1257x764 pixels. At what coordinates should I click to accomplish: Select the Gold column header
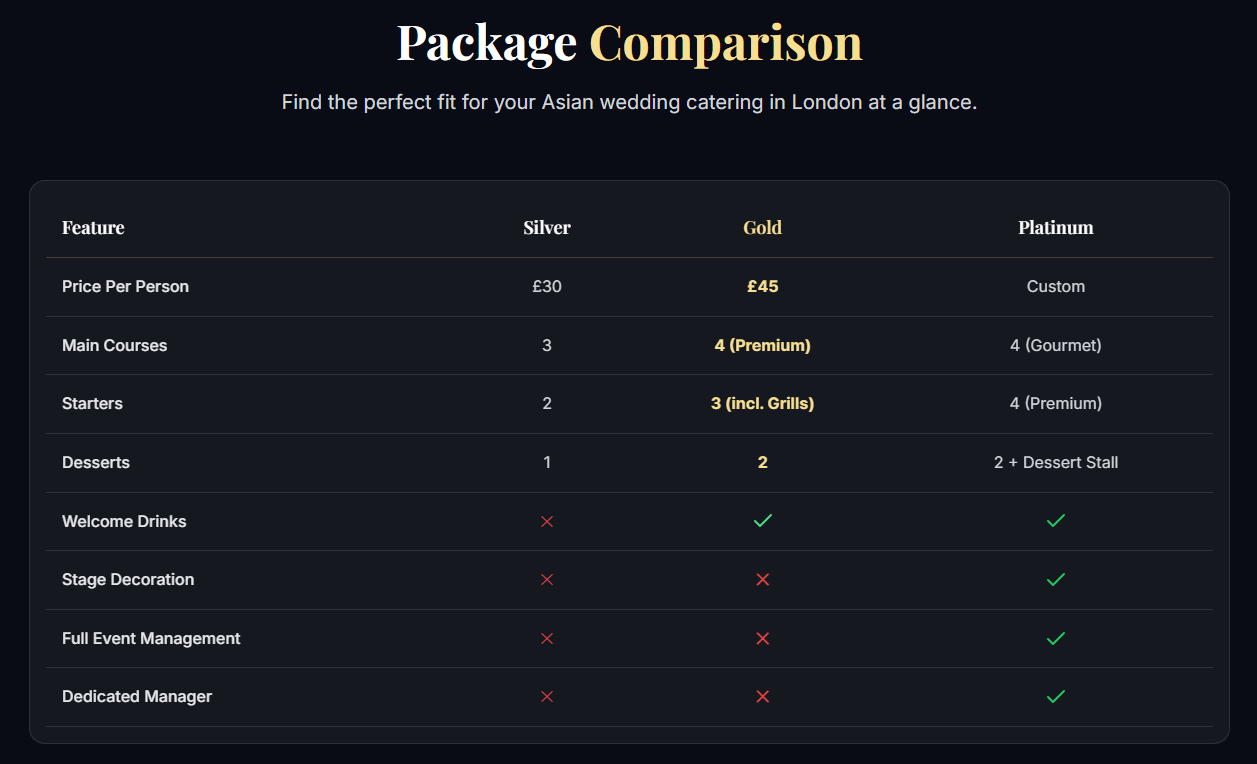click(x=762, y=228)
